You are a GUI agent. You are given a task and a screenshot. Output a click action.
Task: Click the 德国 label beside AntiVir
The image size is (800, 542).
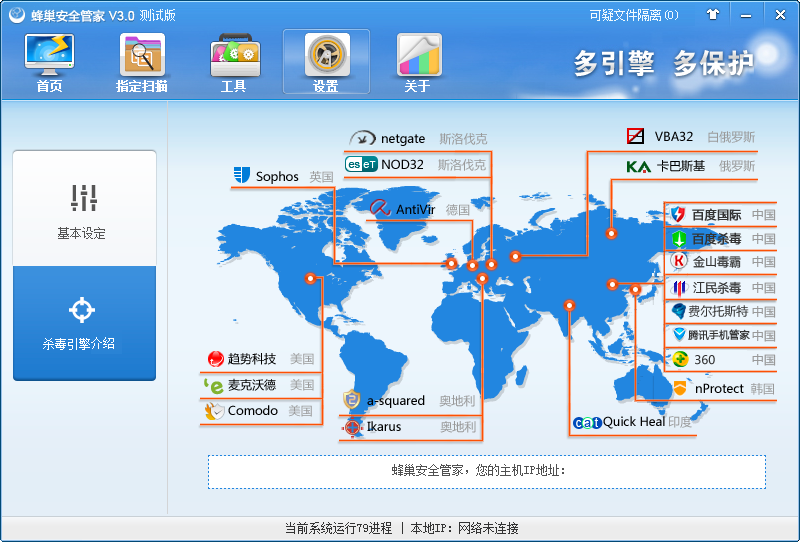457,209
